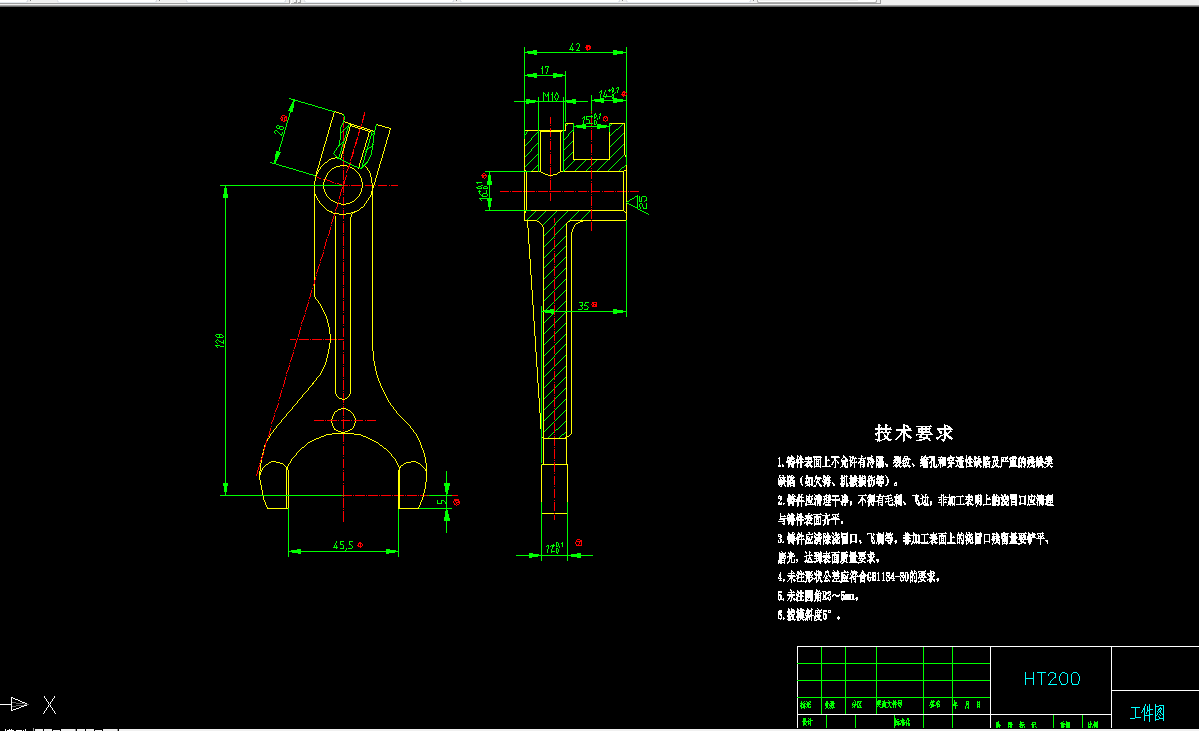Select the 技术要求 heading

[914, 433]
